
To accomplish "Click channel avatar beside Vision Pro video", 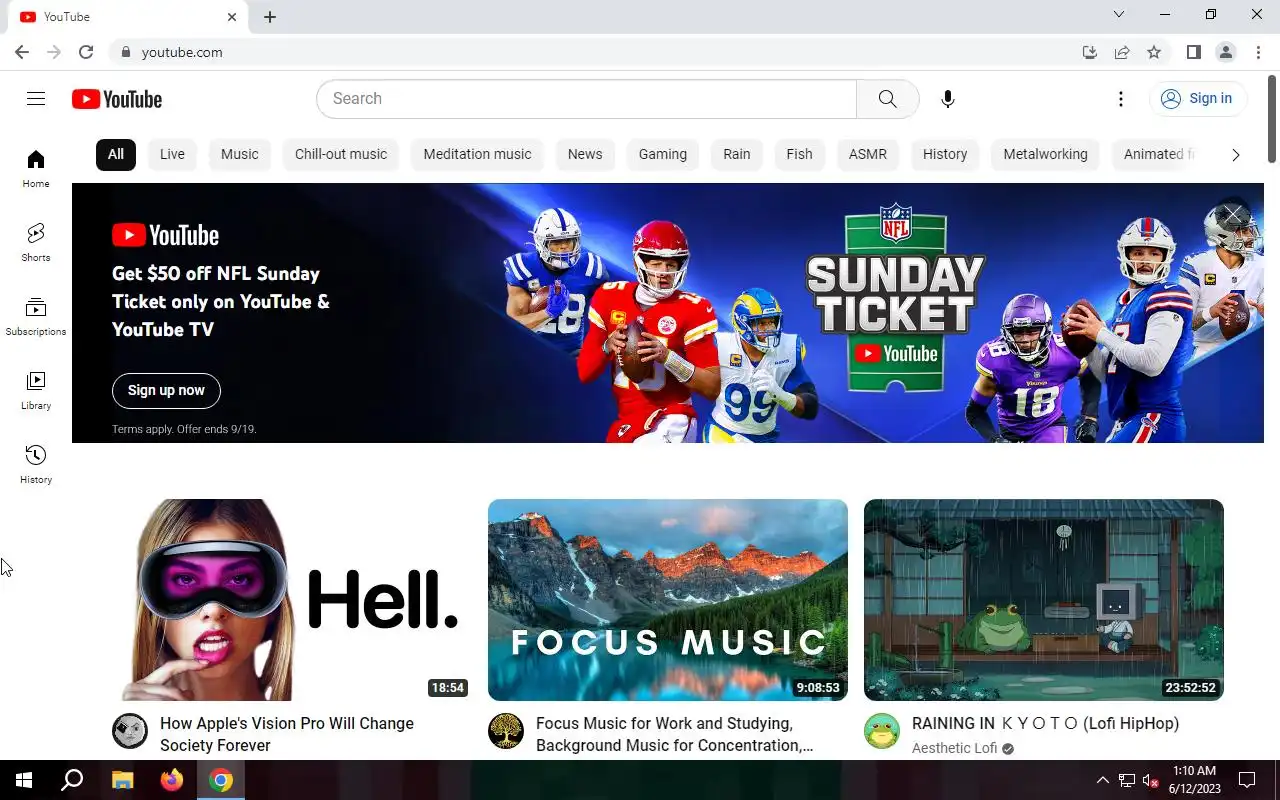I will pos(130,731).
